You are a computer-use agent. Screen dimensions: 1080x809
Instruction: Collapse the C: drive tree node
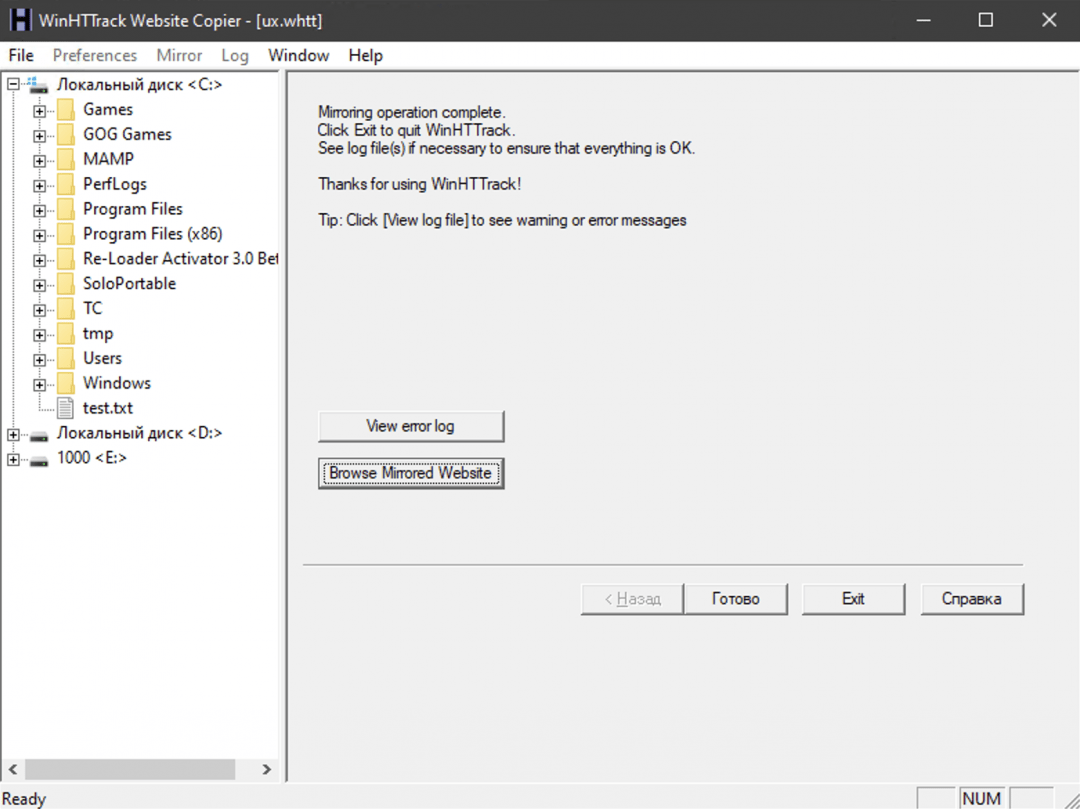point(13,85)
